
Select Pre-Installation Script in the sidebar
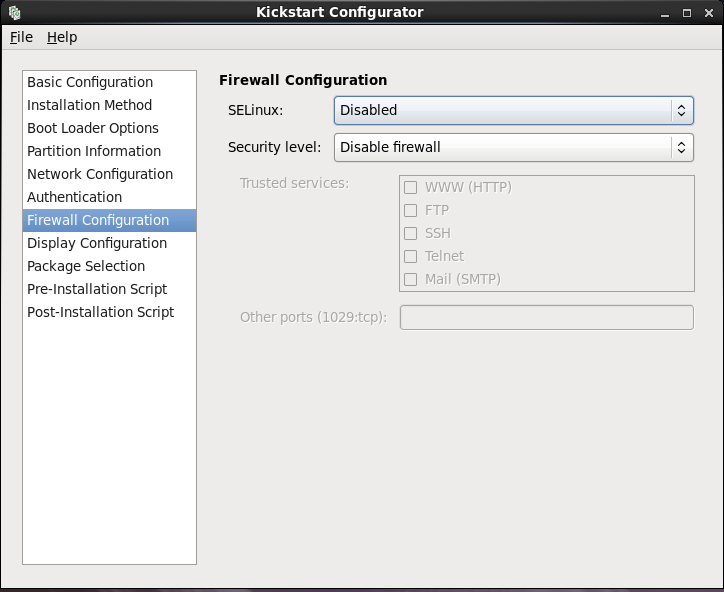coord(109,289)
